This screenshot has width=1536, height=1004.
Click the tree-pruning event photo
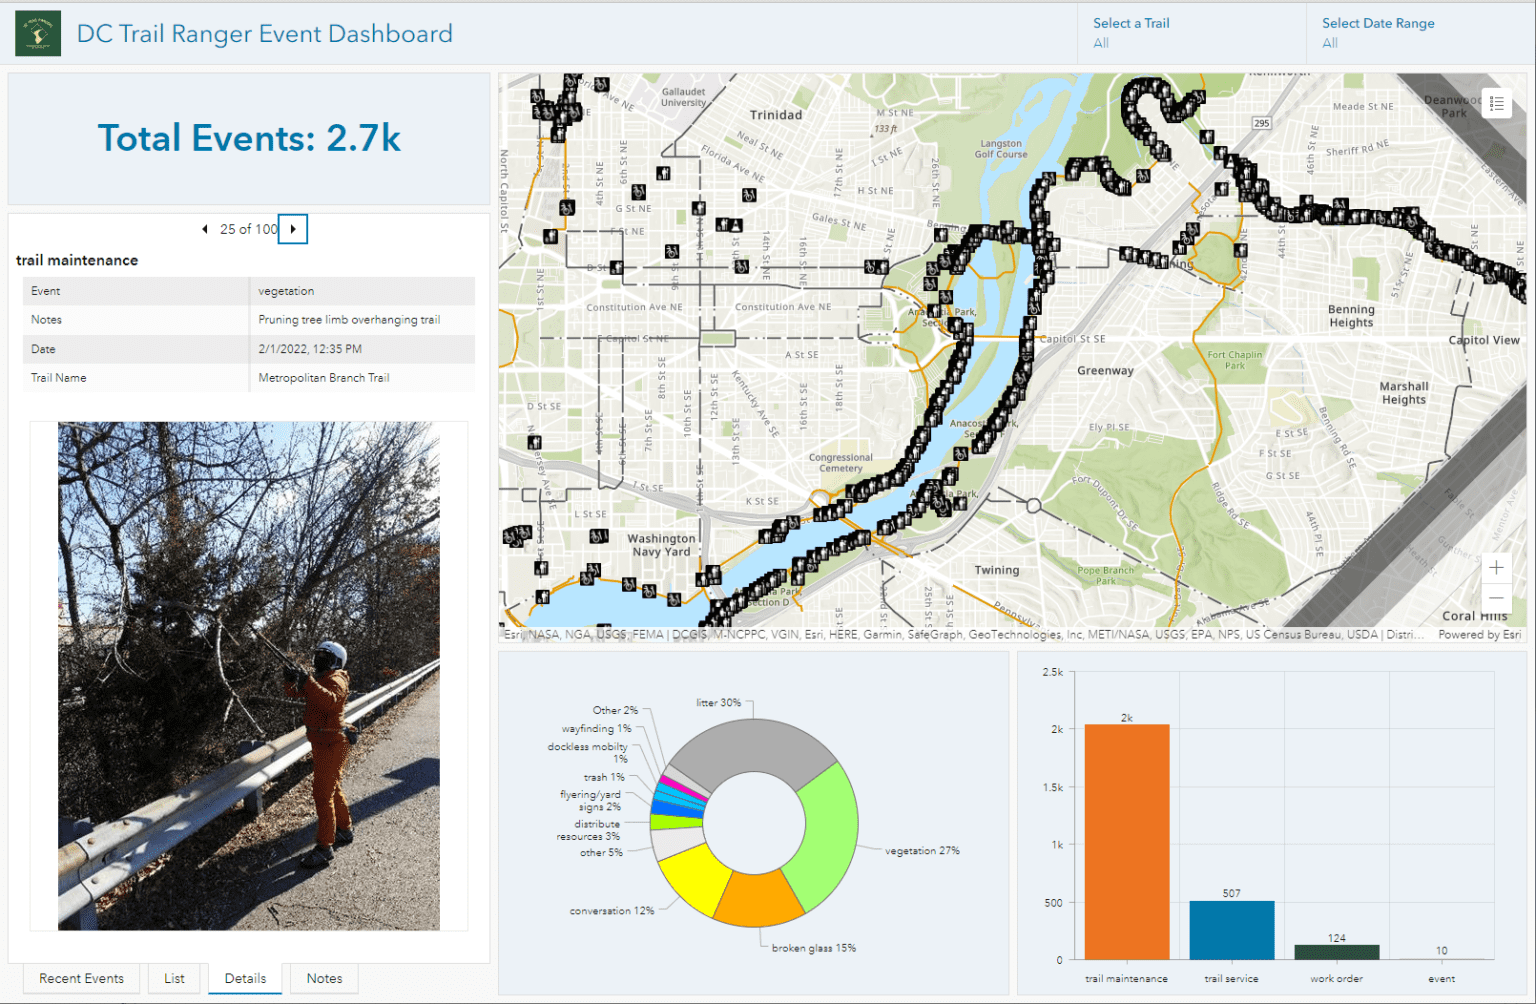pos(248,675)
